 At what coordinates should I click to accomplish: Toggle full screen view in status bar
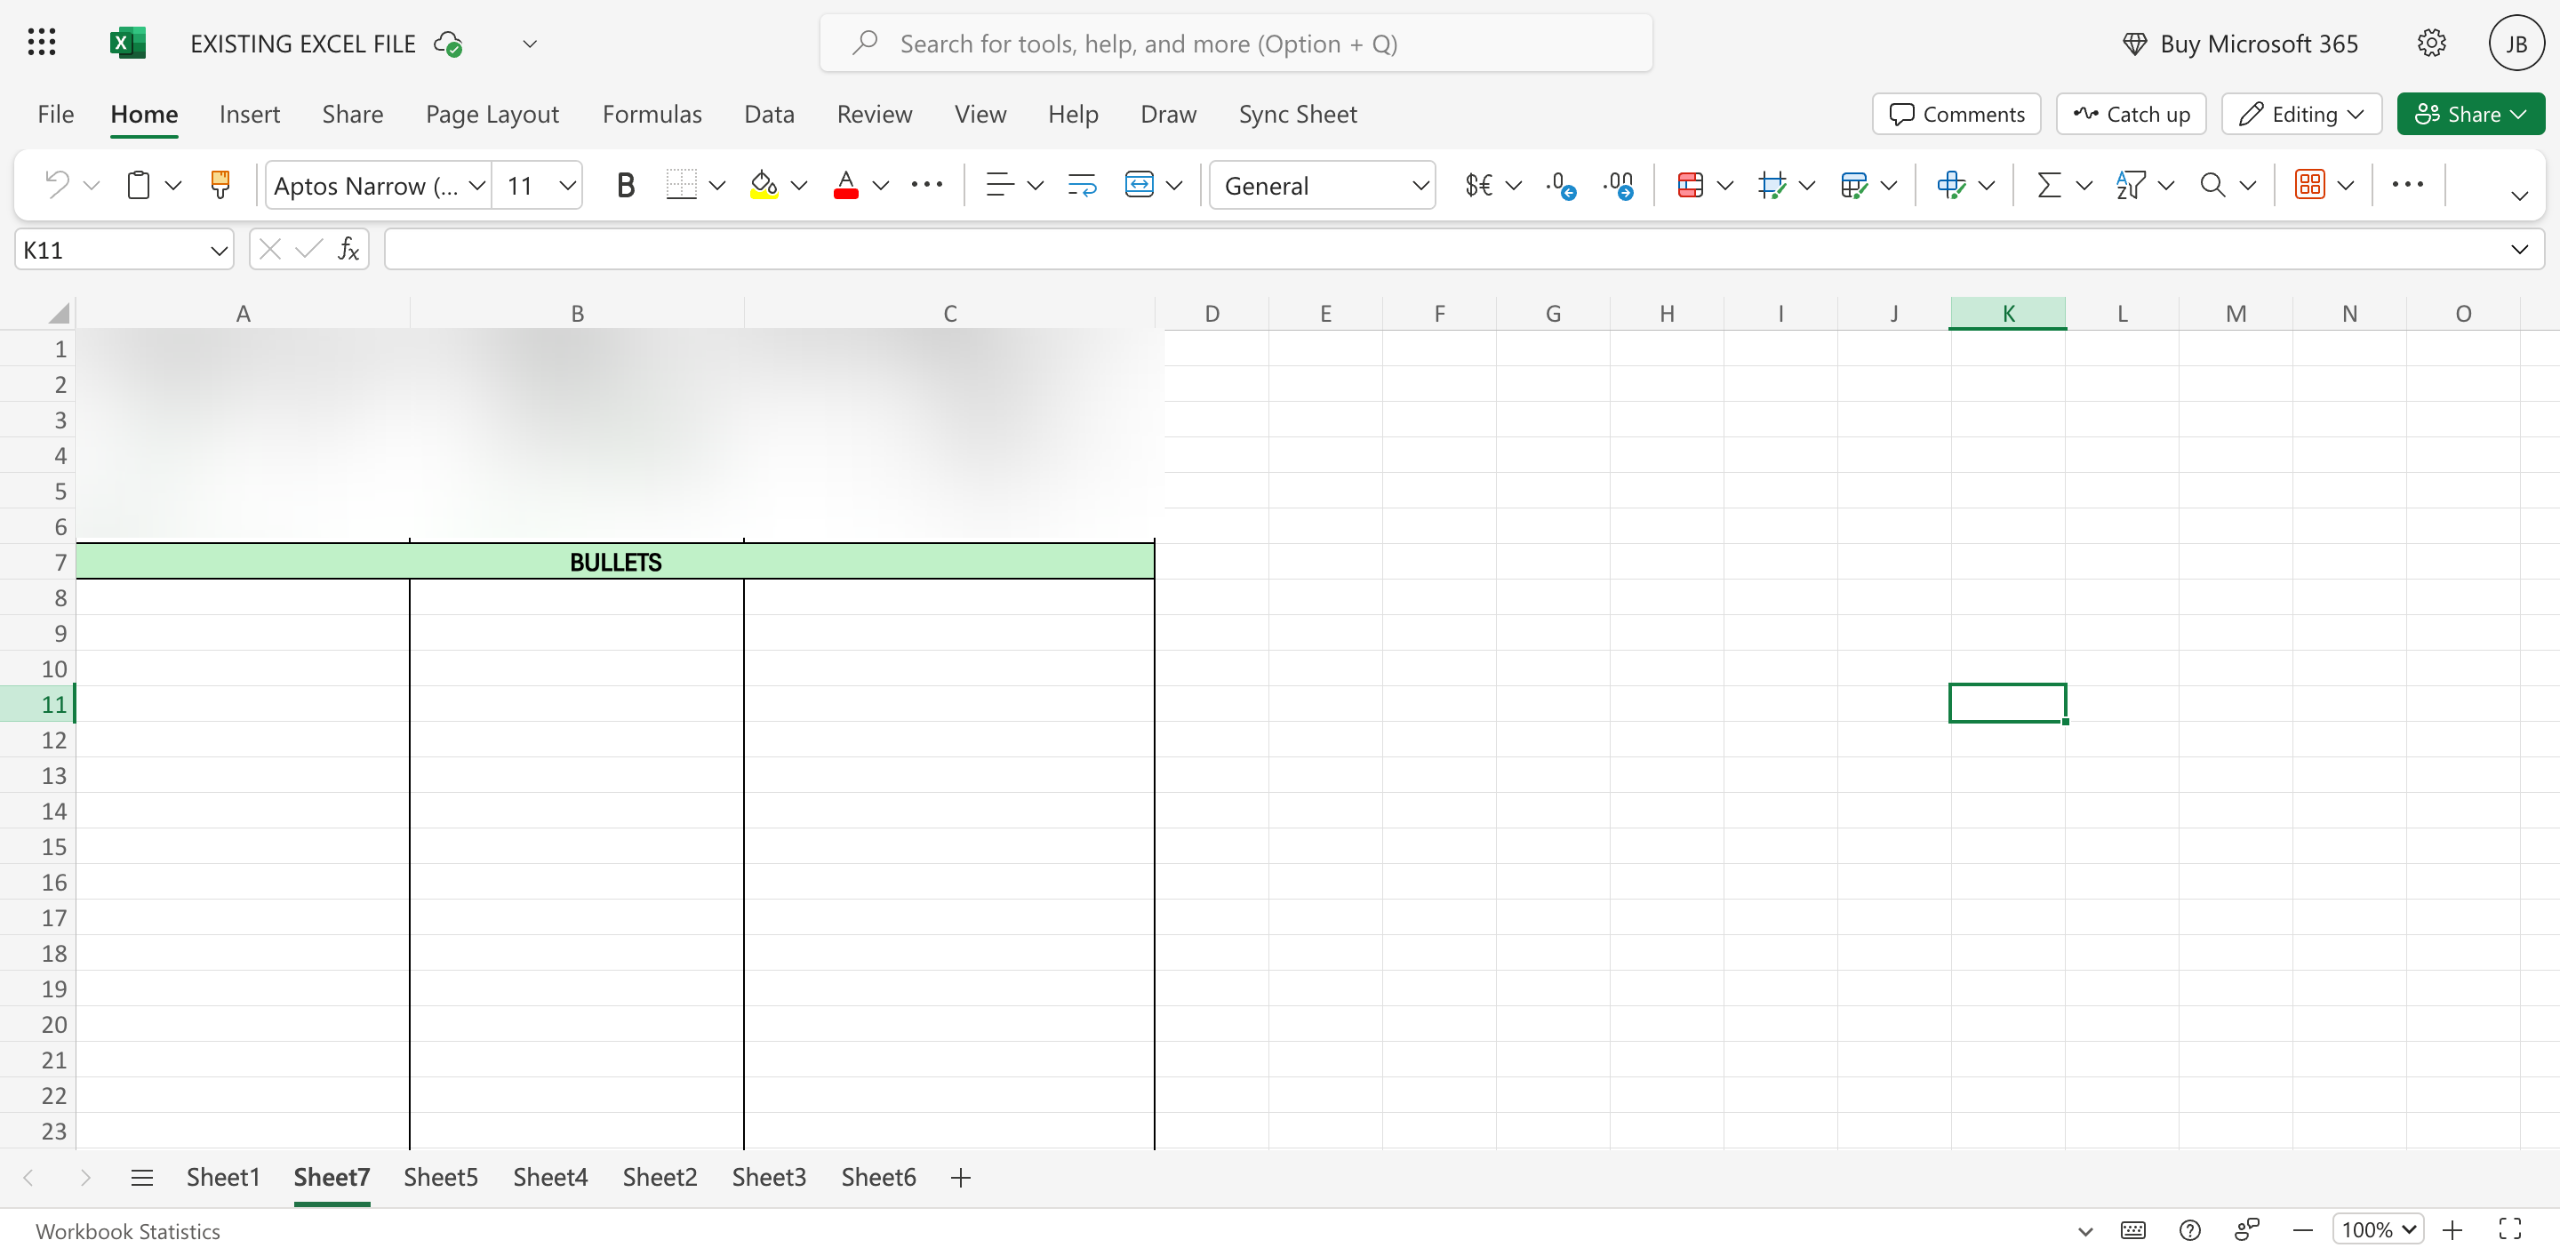pyautogui.click(x=2510, y=1229)
